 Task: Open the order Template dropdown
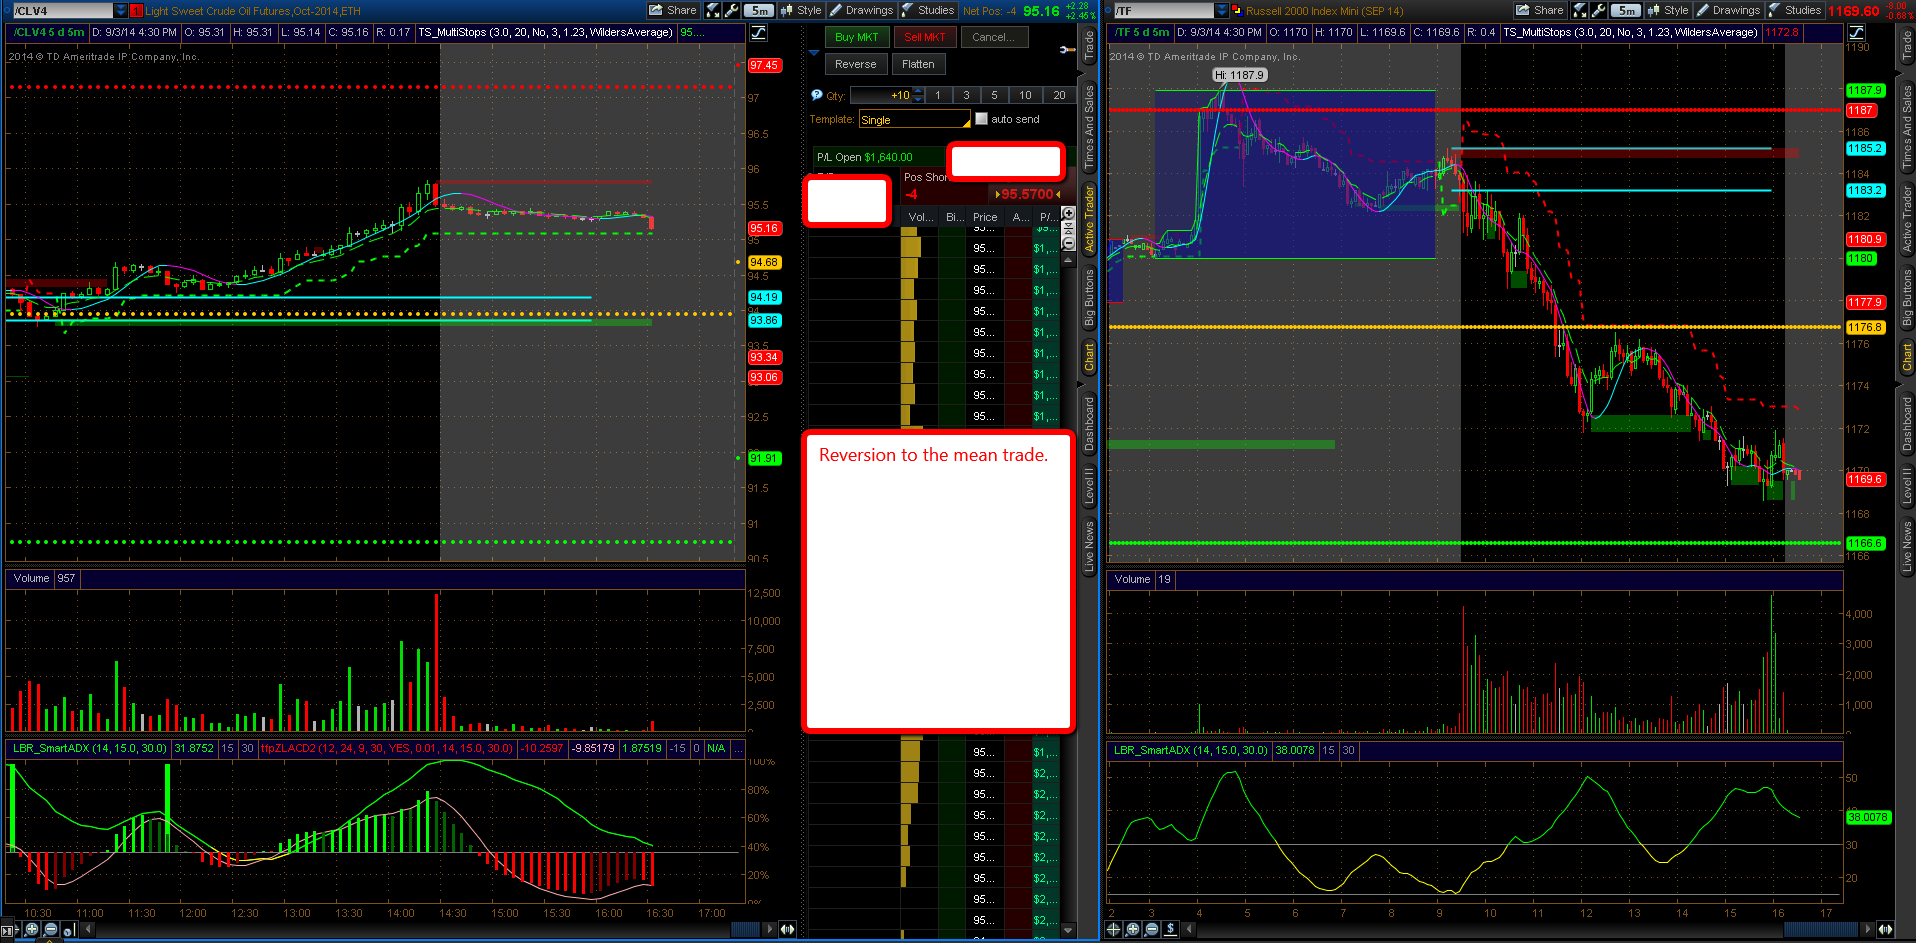click(915, 120)
